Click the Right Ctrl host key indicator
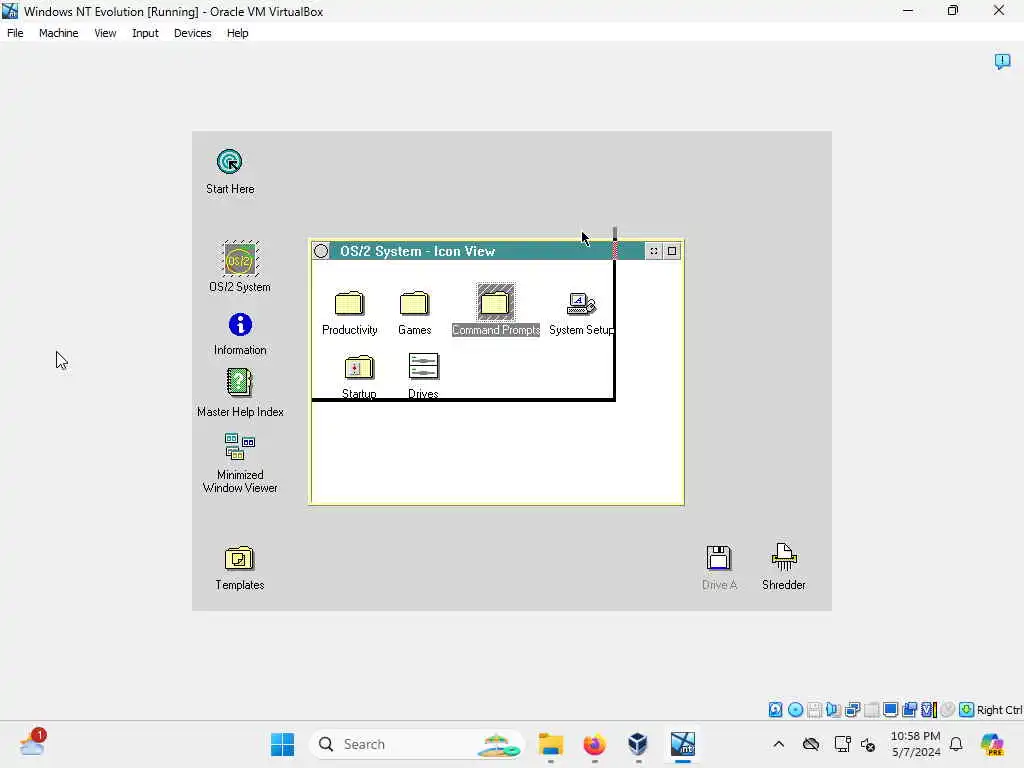The height and width of the screenshot is (768, 1024). [999, 710]
